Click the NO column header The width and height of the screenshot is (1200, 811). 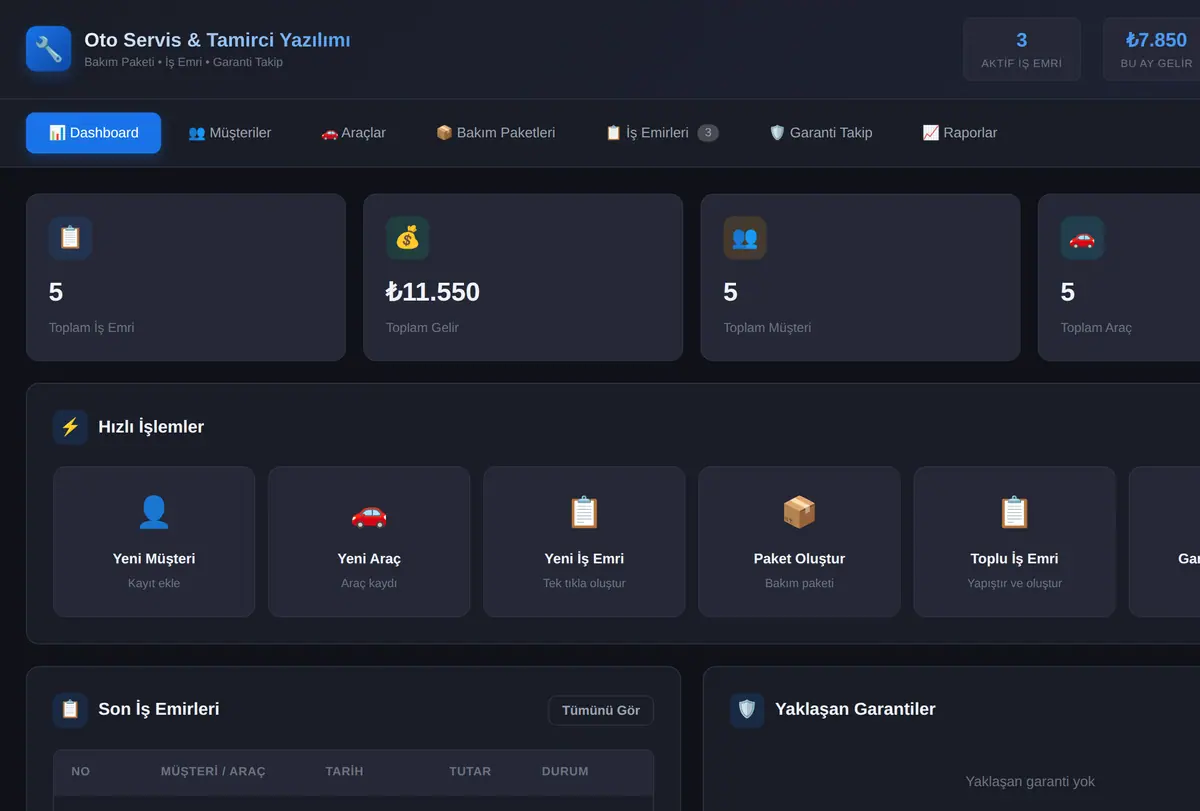(x=81, y=772)
